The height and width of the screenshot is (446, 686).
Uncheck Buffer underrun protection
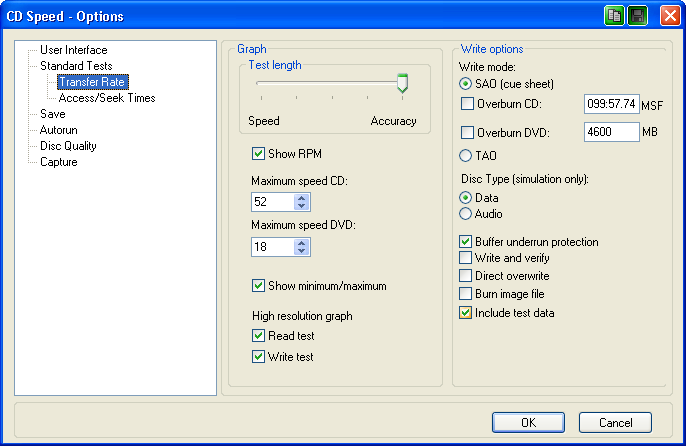466,242
